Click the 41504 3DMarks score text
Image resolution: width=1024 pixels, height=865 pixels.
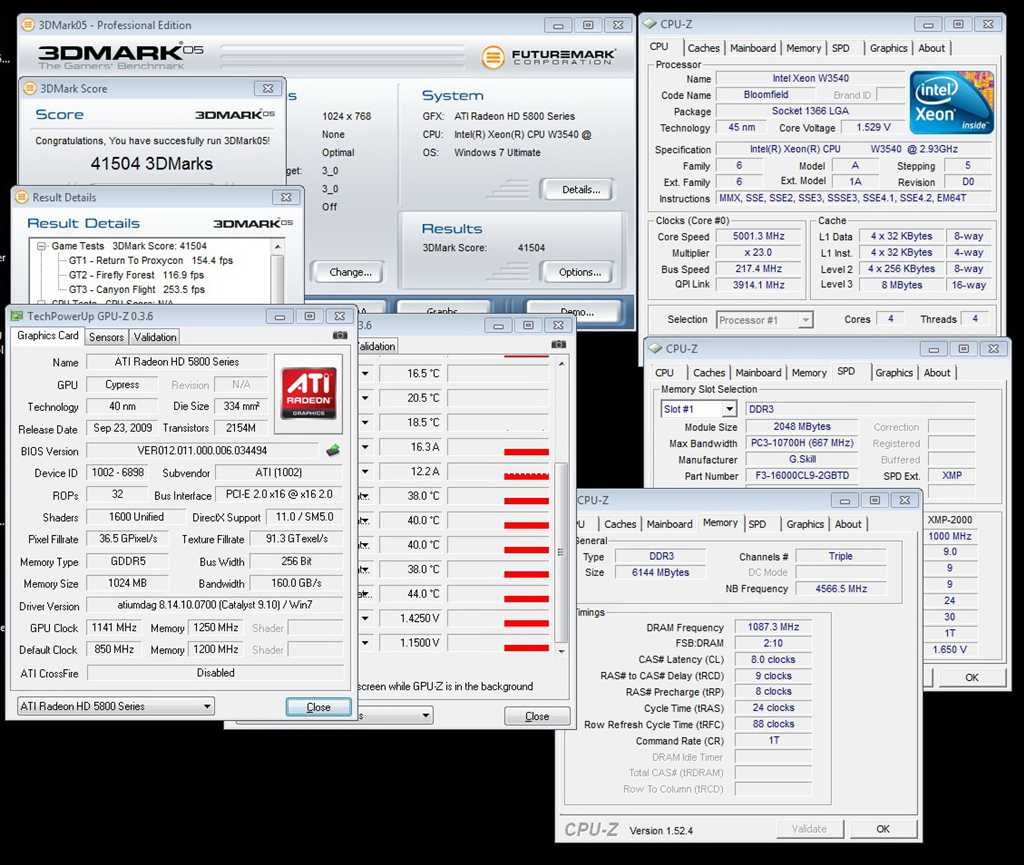(152, 163)
